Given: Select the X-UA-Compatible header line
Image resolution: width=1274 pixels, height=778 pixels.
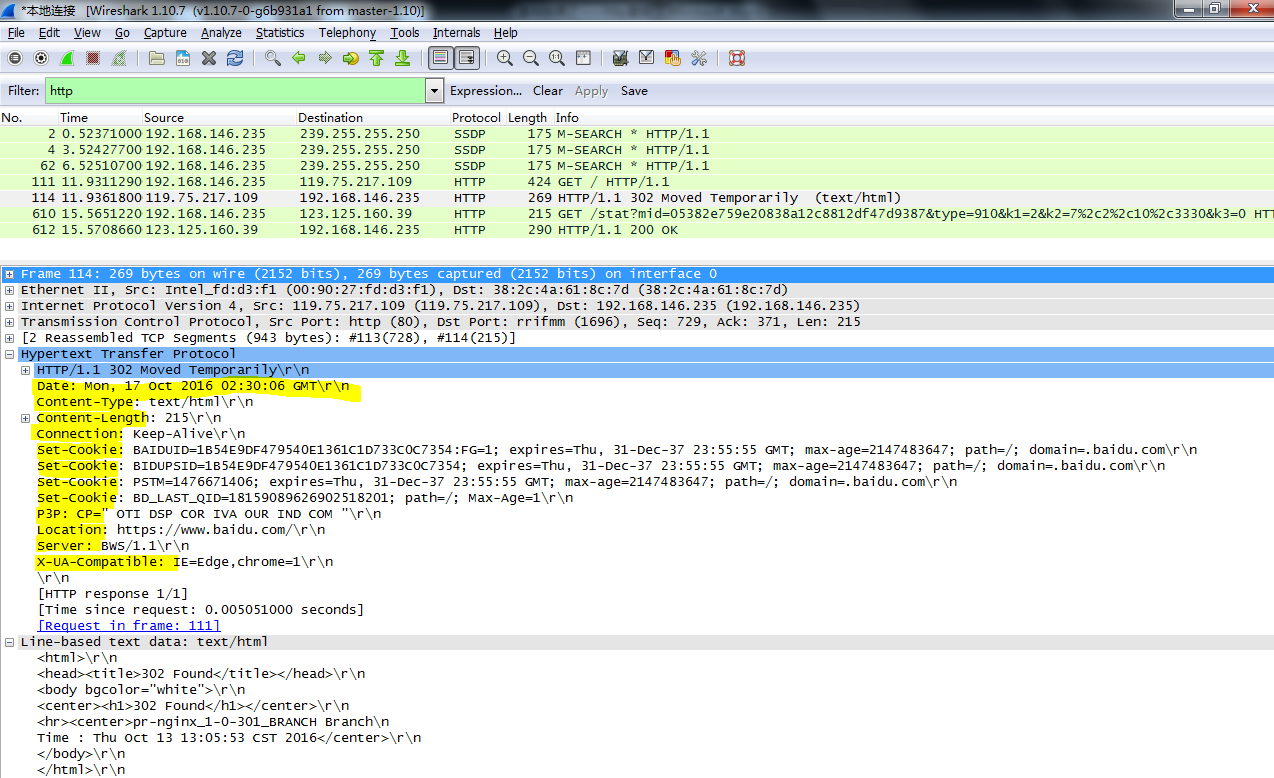Looking at the screenshot, I should [185, 562].
